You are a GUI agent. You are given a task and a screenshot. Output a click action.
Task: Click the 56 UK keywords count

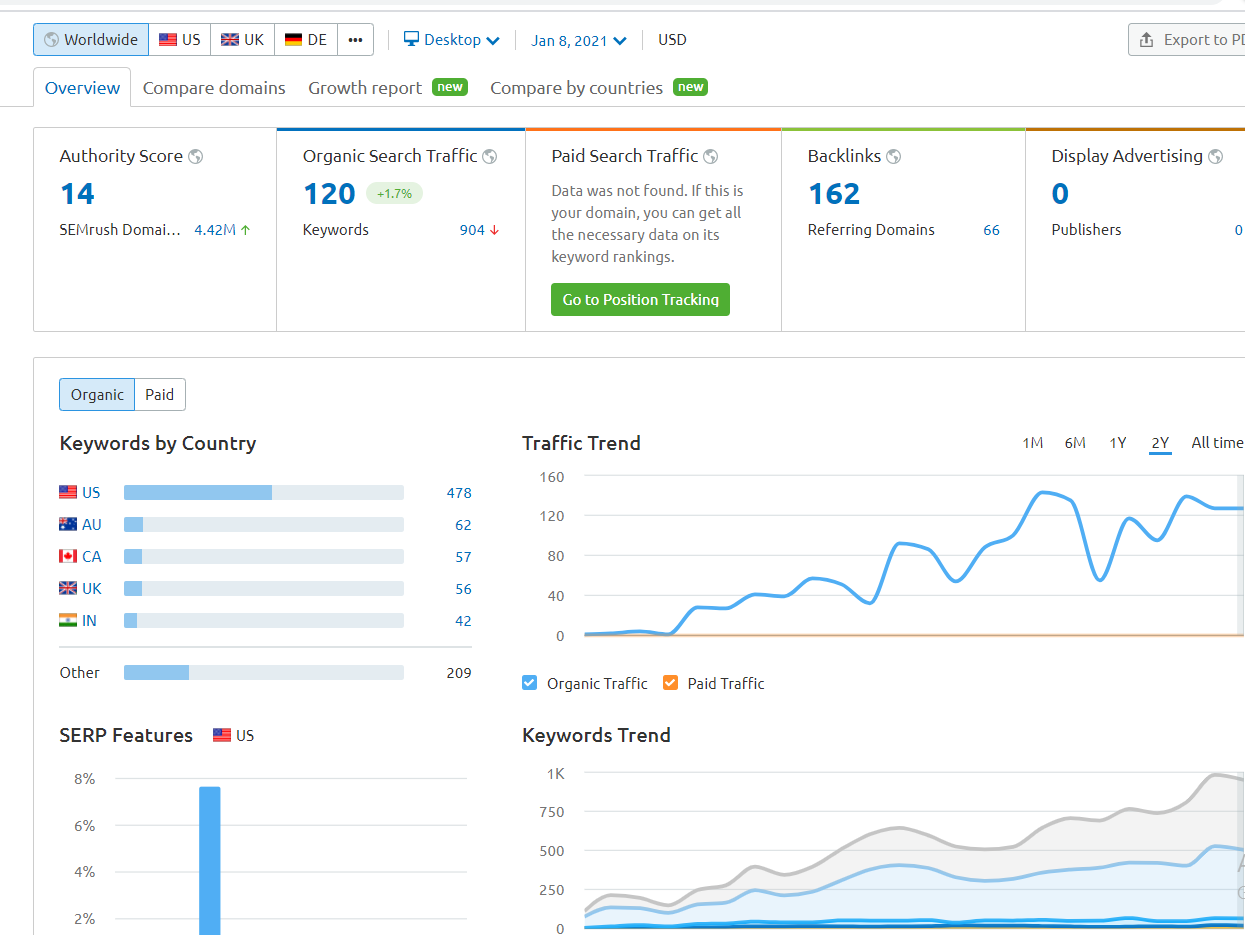tap(463, 589)
